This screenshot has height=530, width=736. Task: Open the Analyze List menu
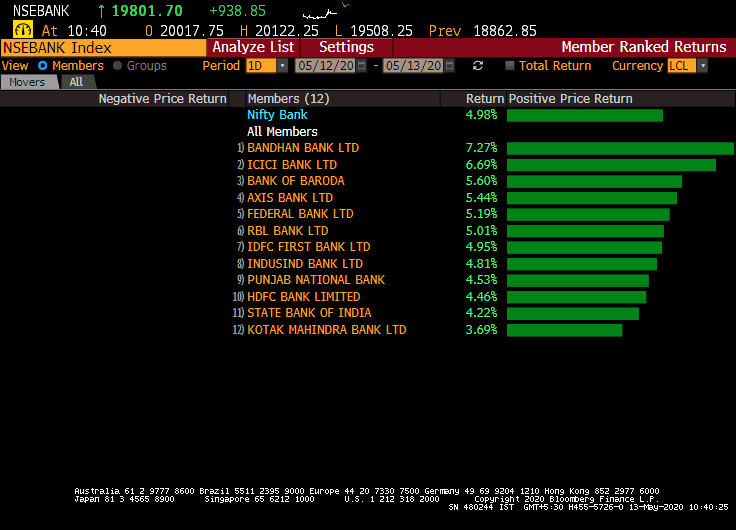click(x=253, y=47)
